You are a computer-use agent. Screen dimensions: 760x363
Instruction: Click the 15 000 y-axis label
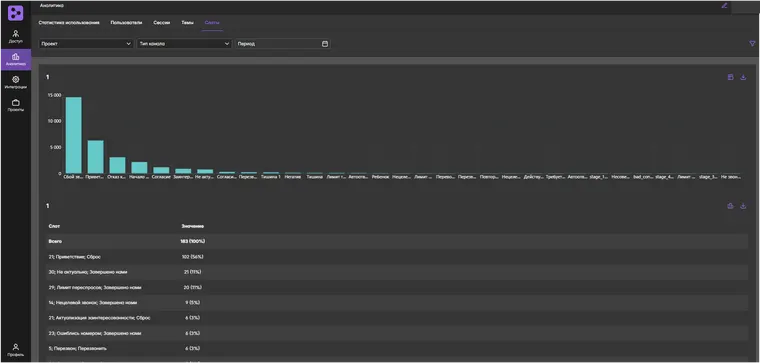(x=54, y=95)
